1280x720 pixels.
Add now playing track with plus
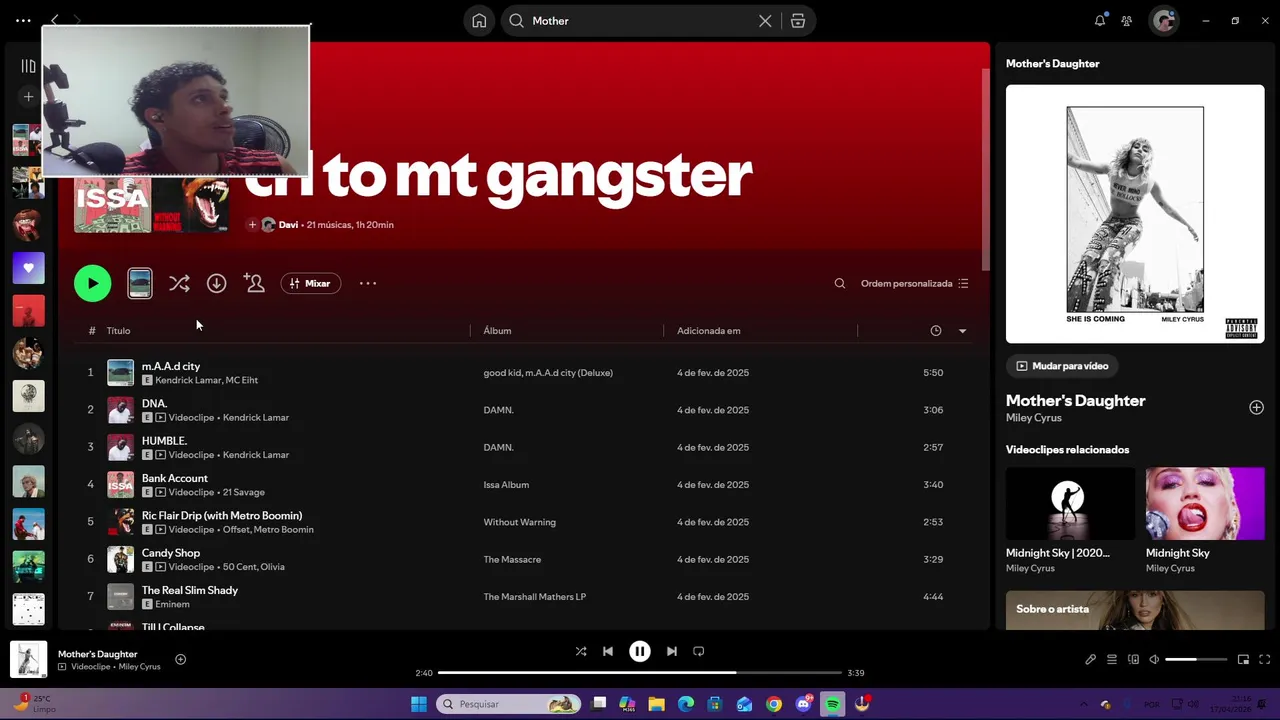pos(181,659)
